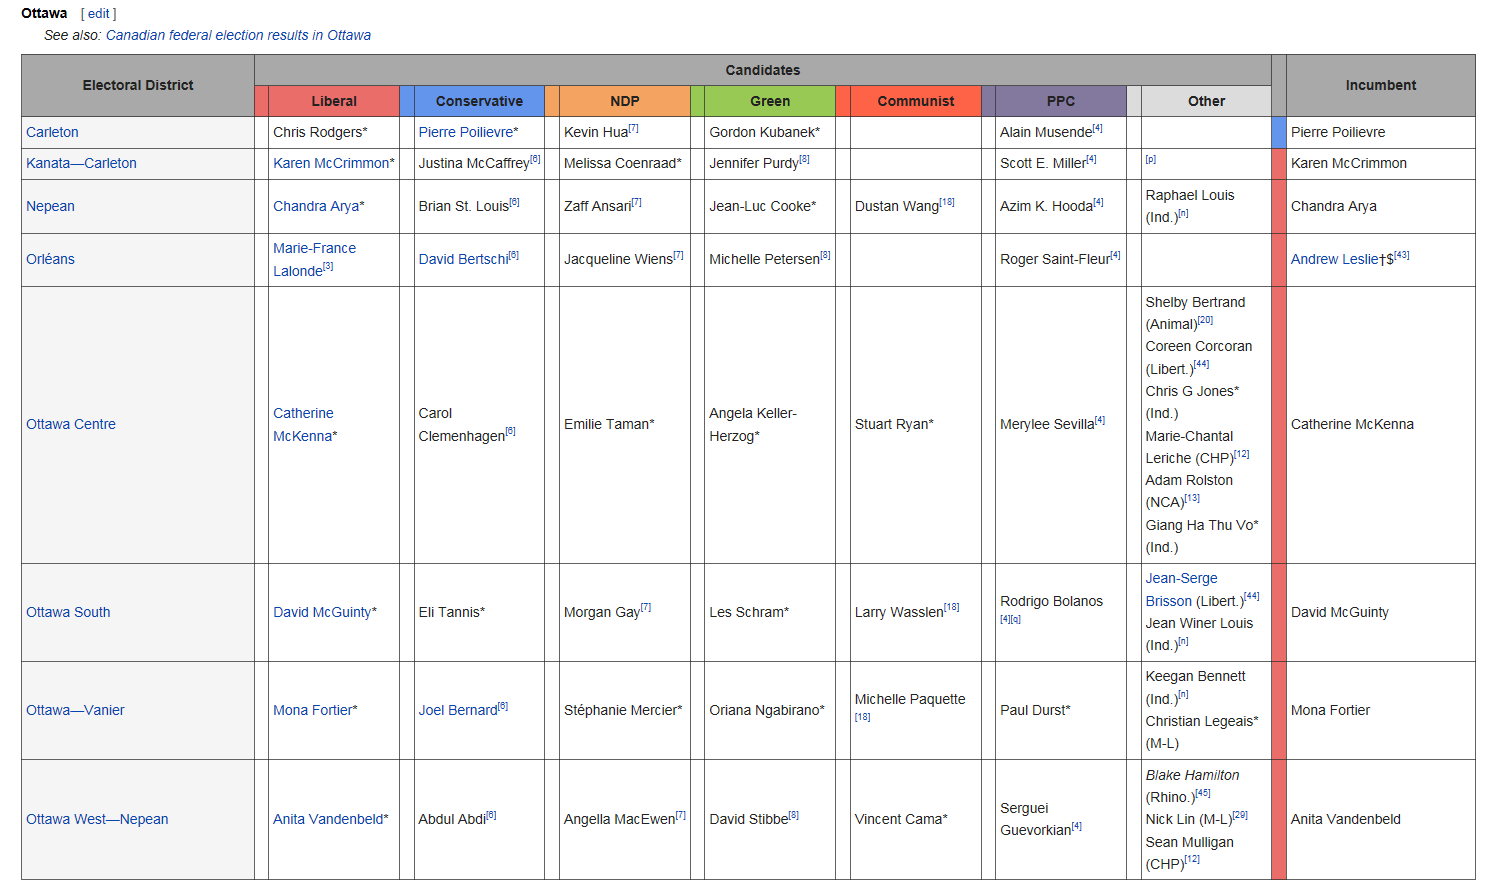Open Karen McCrimmon candidate link

(331, 163)
